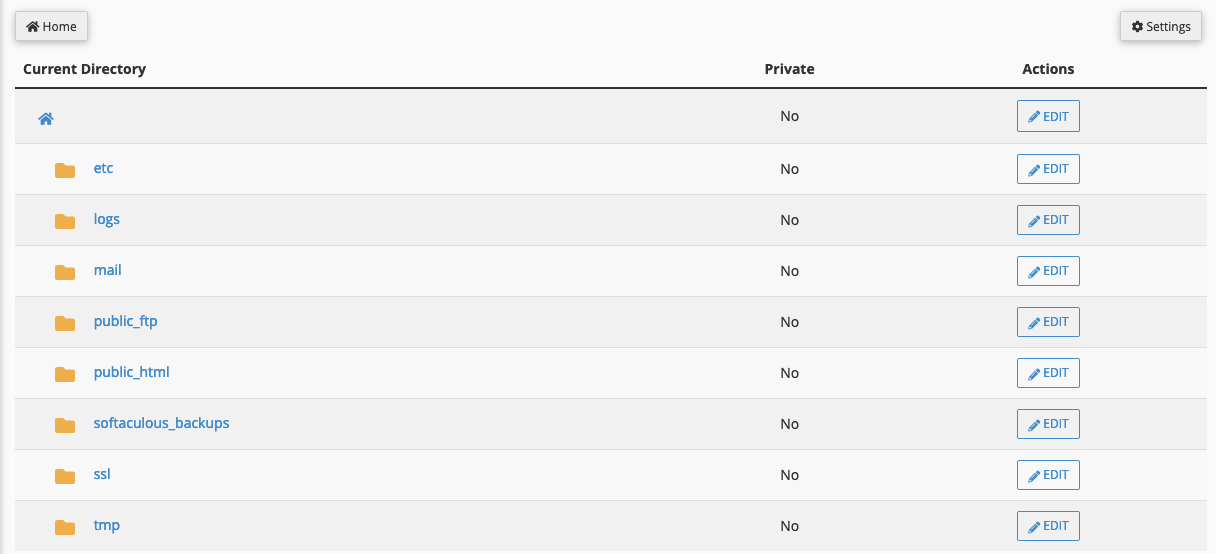Edit privacy for the logs folder
1216x554 pixels.
tap(1048, 220)
